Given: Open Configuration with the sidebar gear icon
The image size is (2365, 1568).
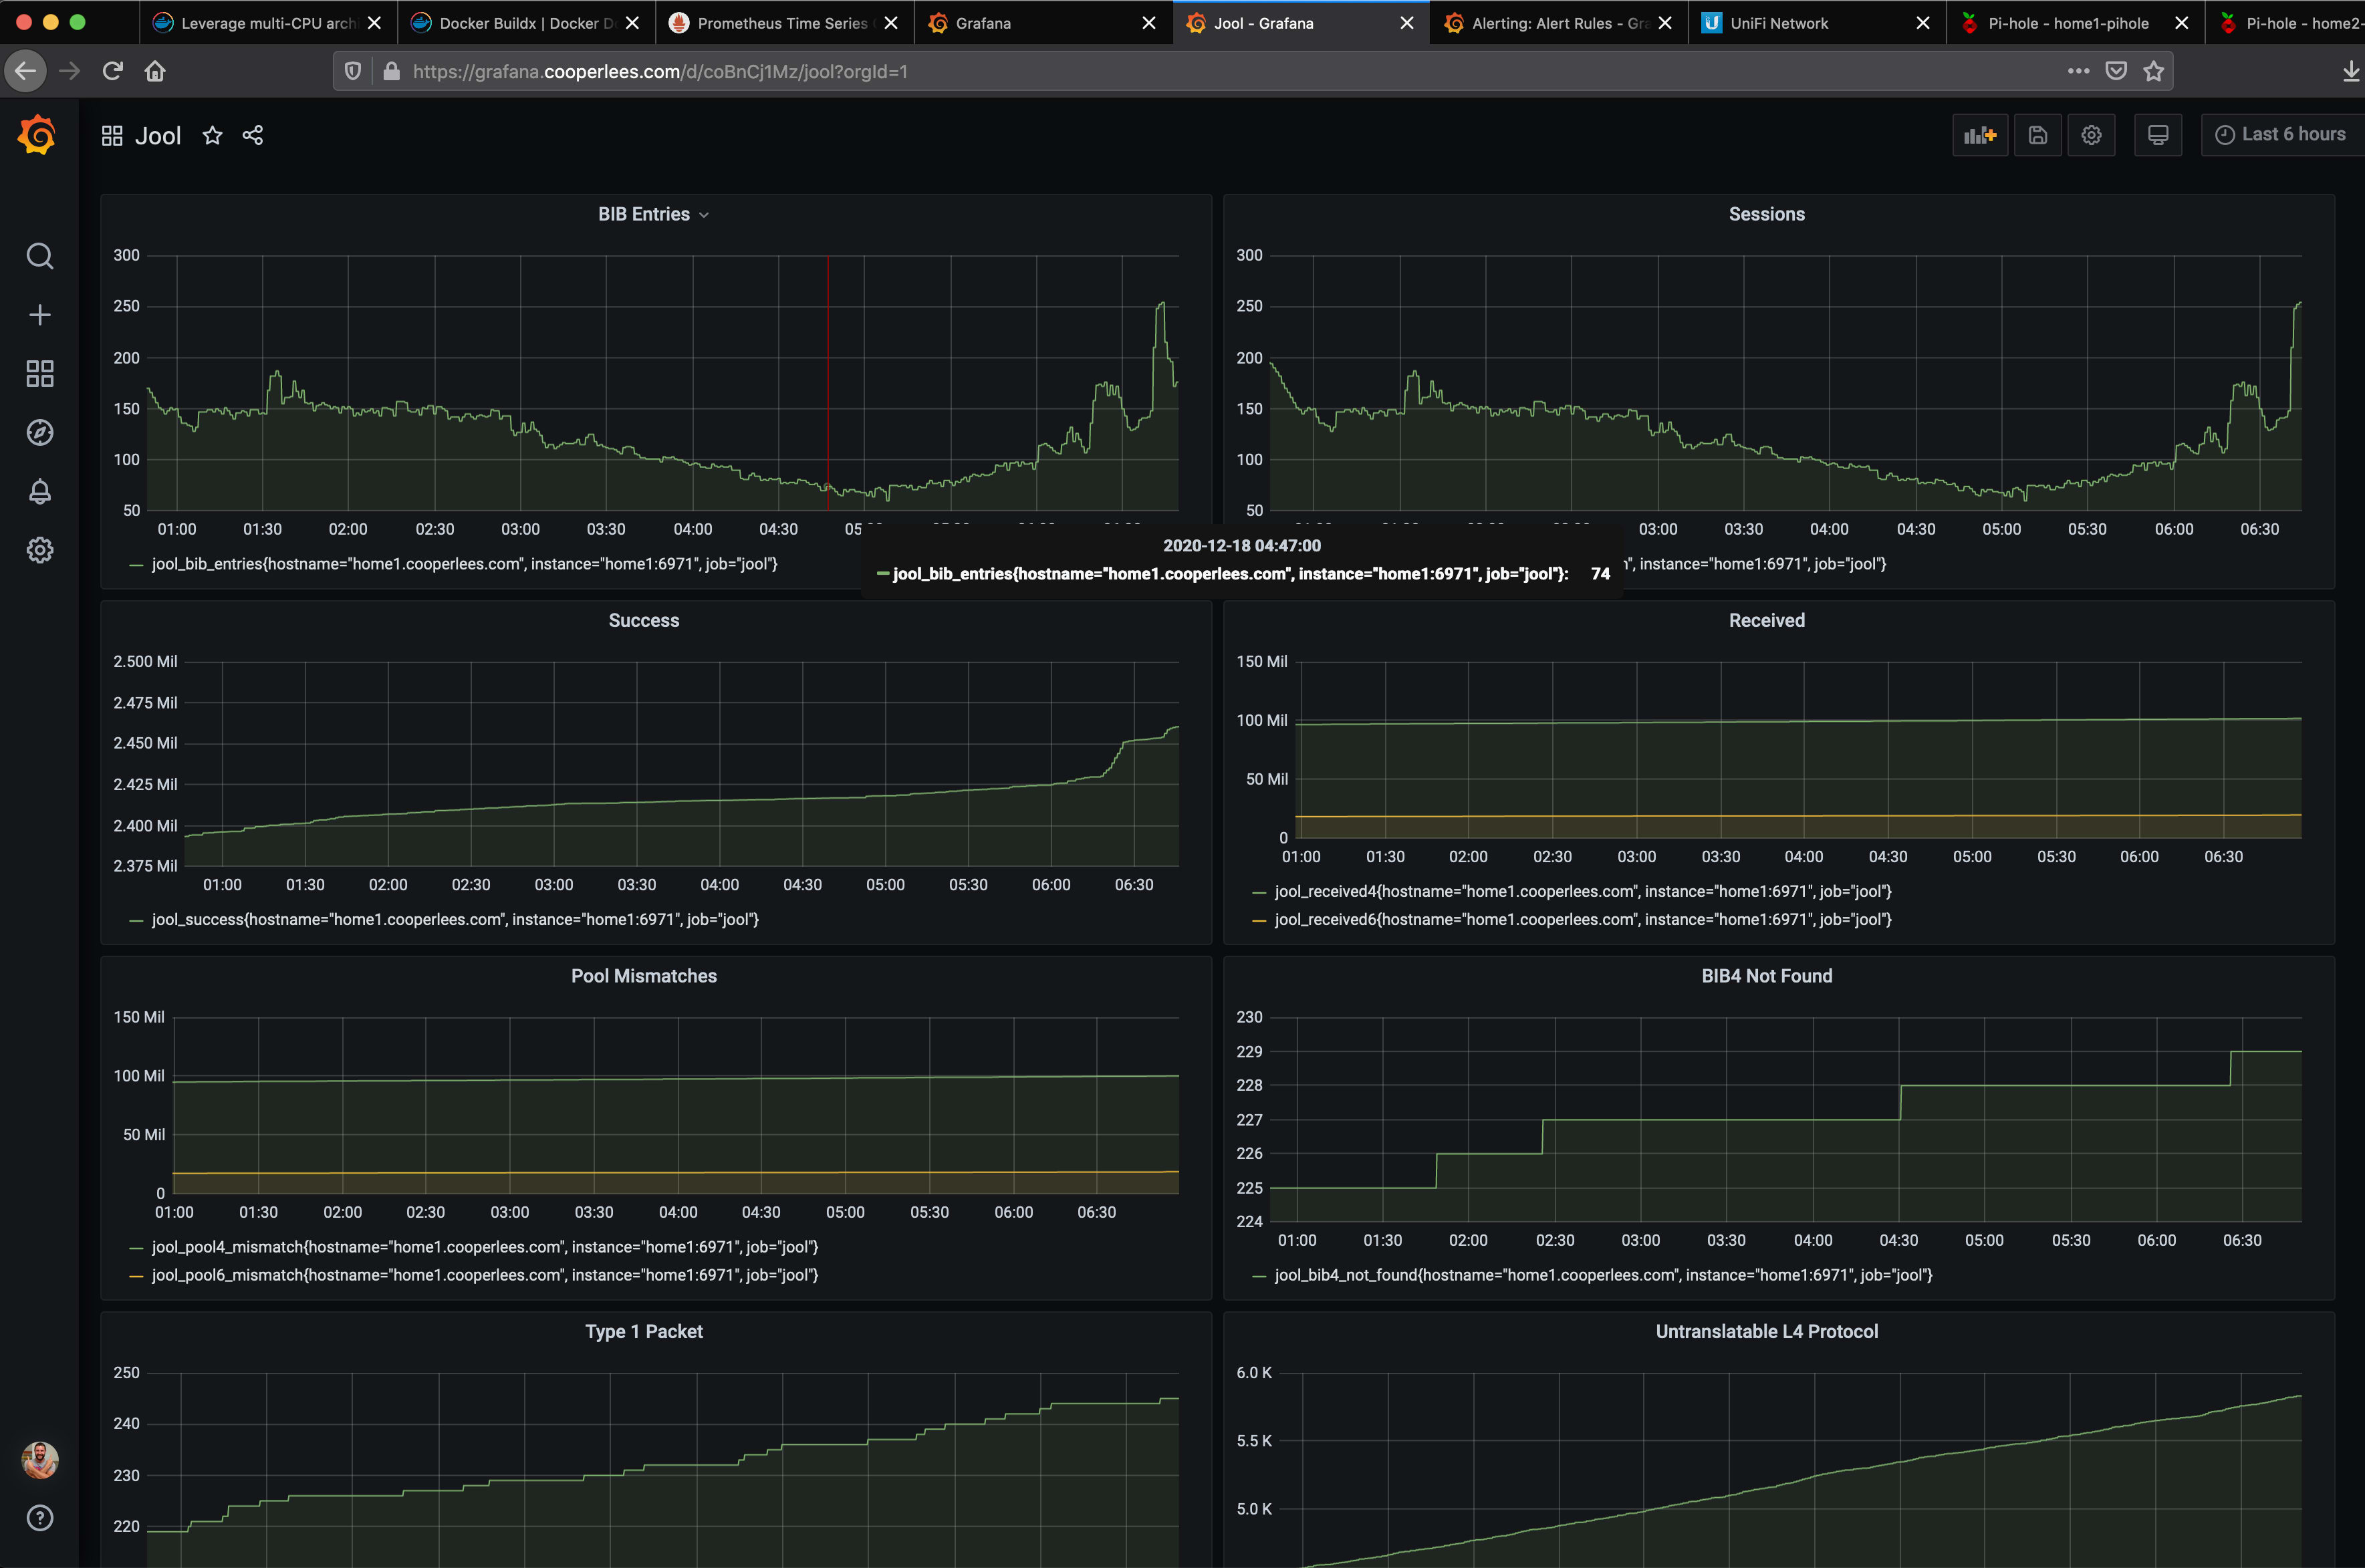Looking at the screenshot, I should [x=39, y=550].
